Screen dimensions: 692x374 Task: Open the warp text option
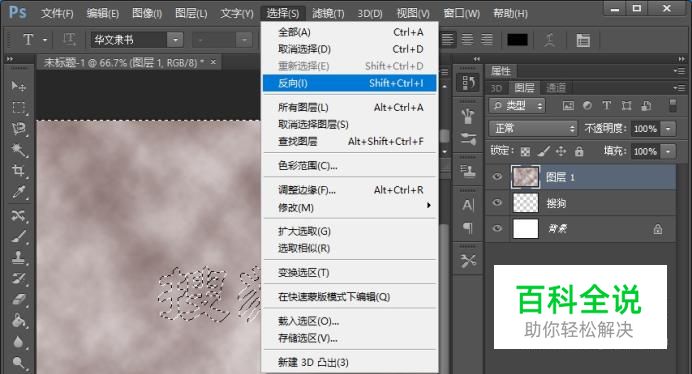[549, 40]
